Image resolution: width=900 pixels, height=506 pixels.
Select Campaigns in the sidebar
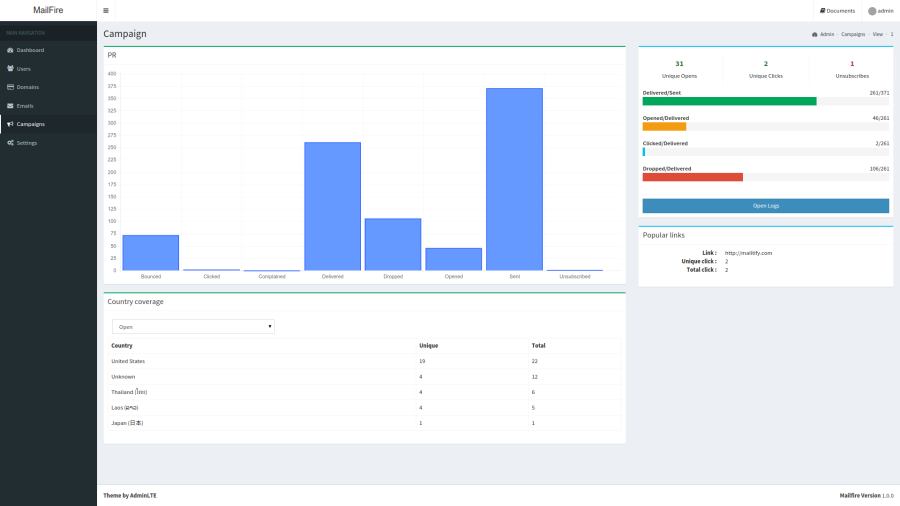click(48, 124)
